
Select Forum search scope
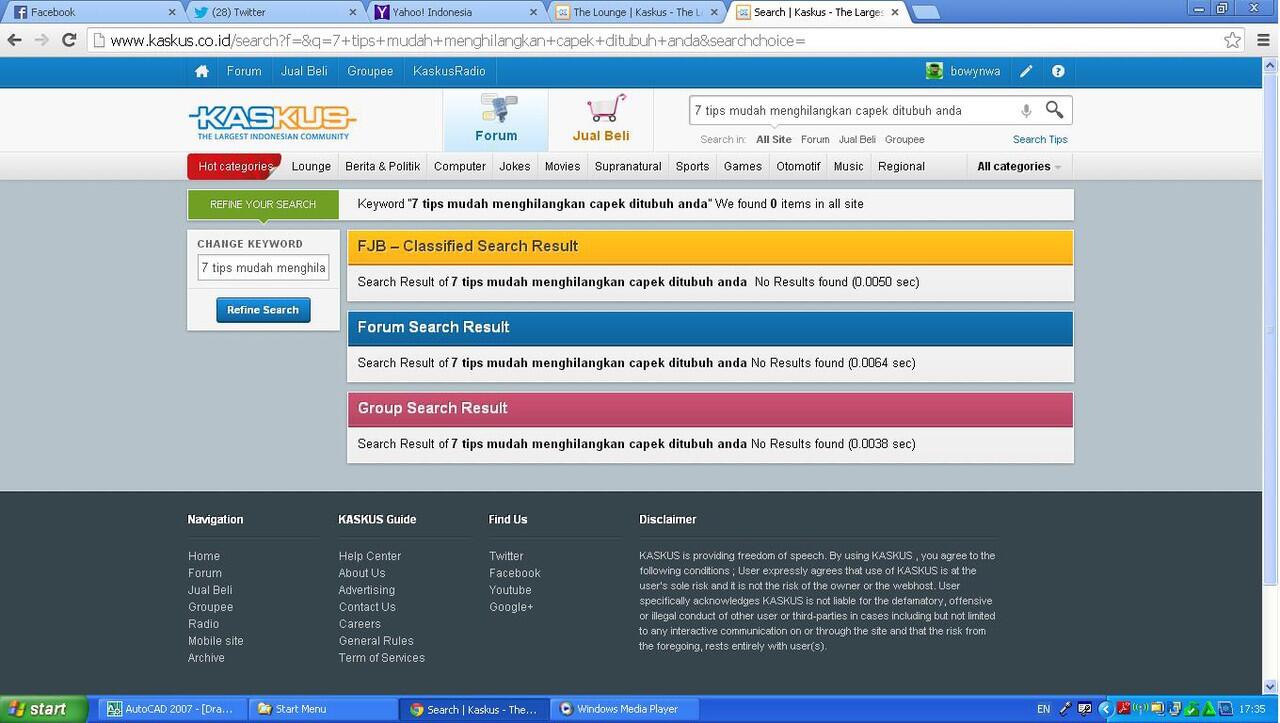click(815, 140)
